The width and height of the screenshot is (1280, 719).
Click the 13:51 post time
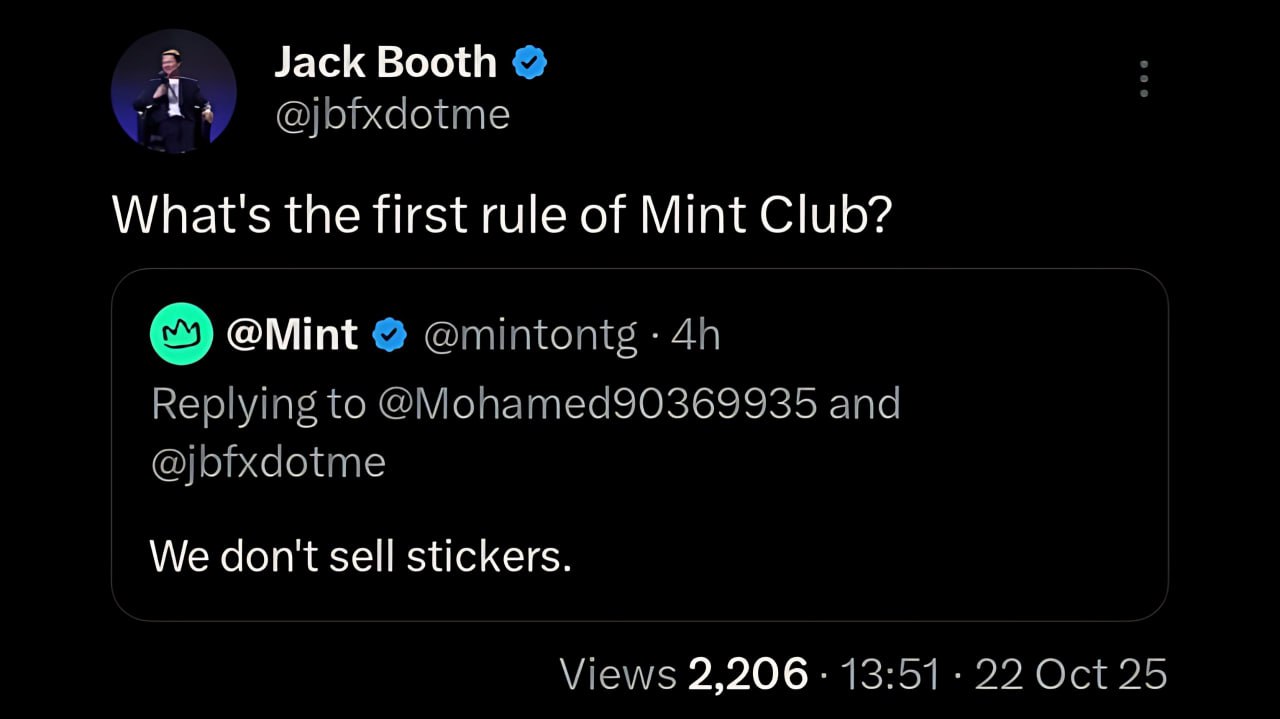891,674
